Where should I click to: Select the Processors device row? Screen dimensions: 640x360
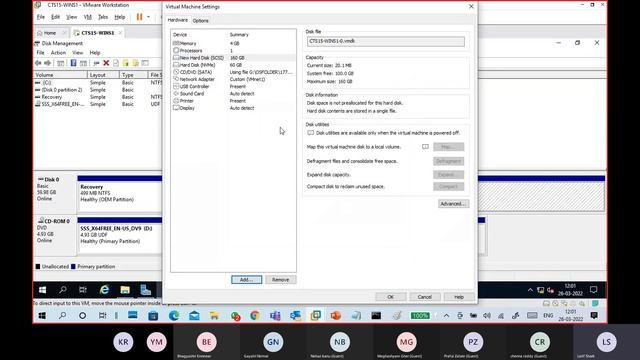[x=233, y=51]
